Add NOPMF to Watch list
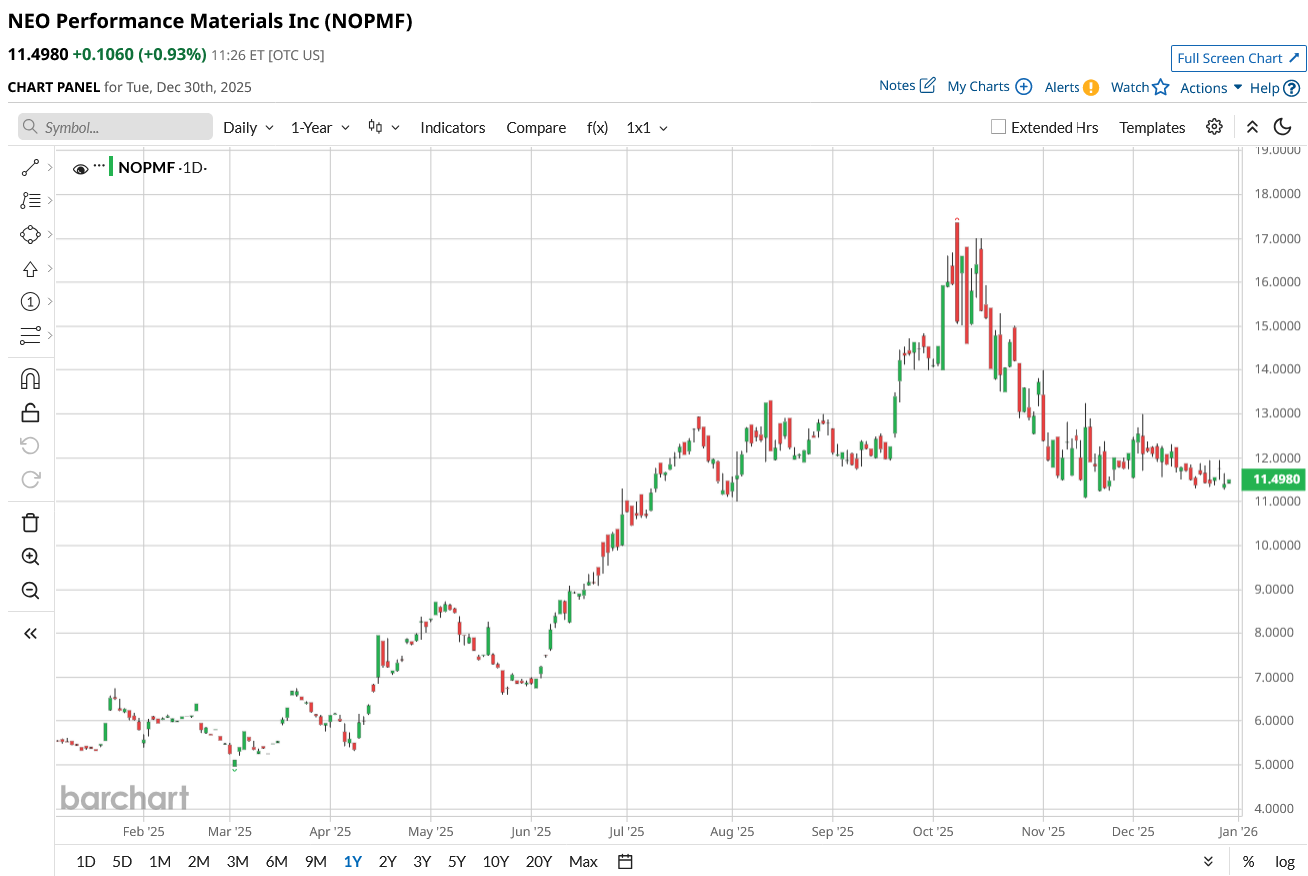Screen dimensions: 1308x876 point(1140,87)
